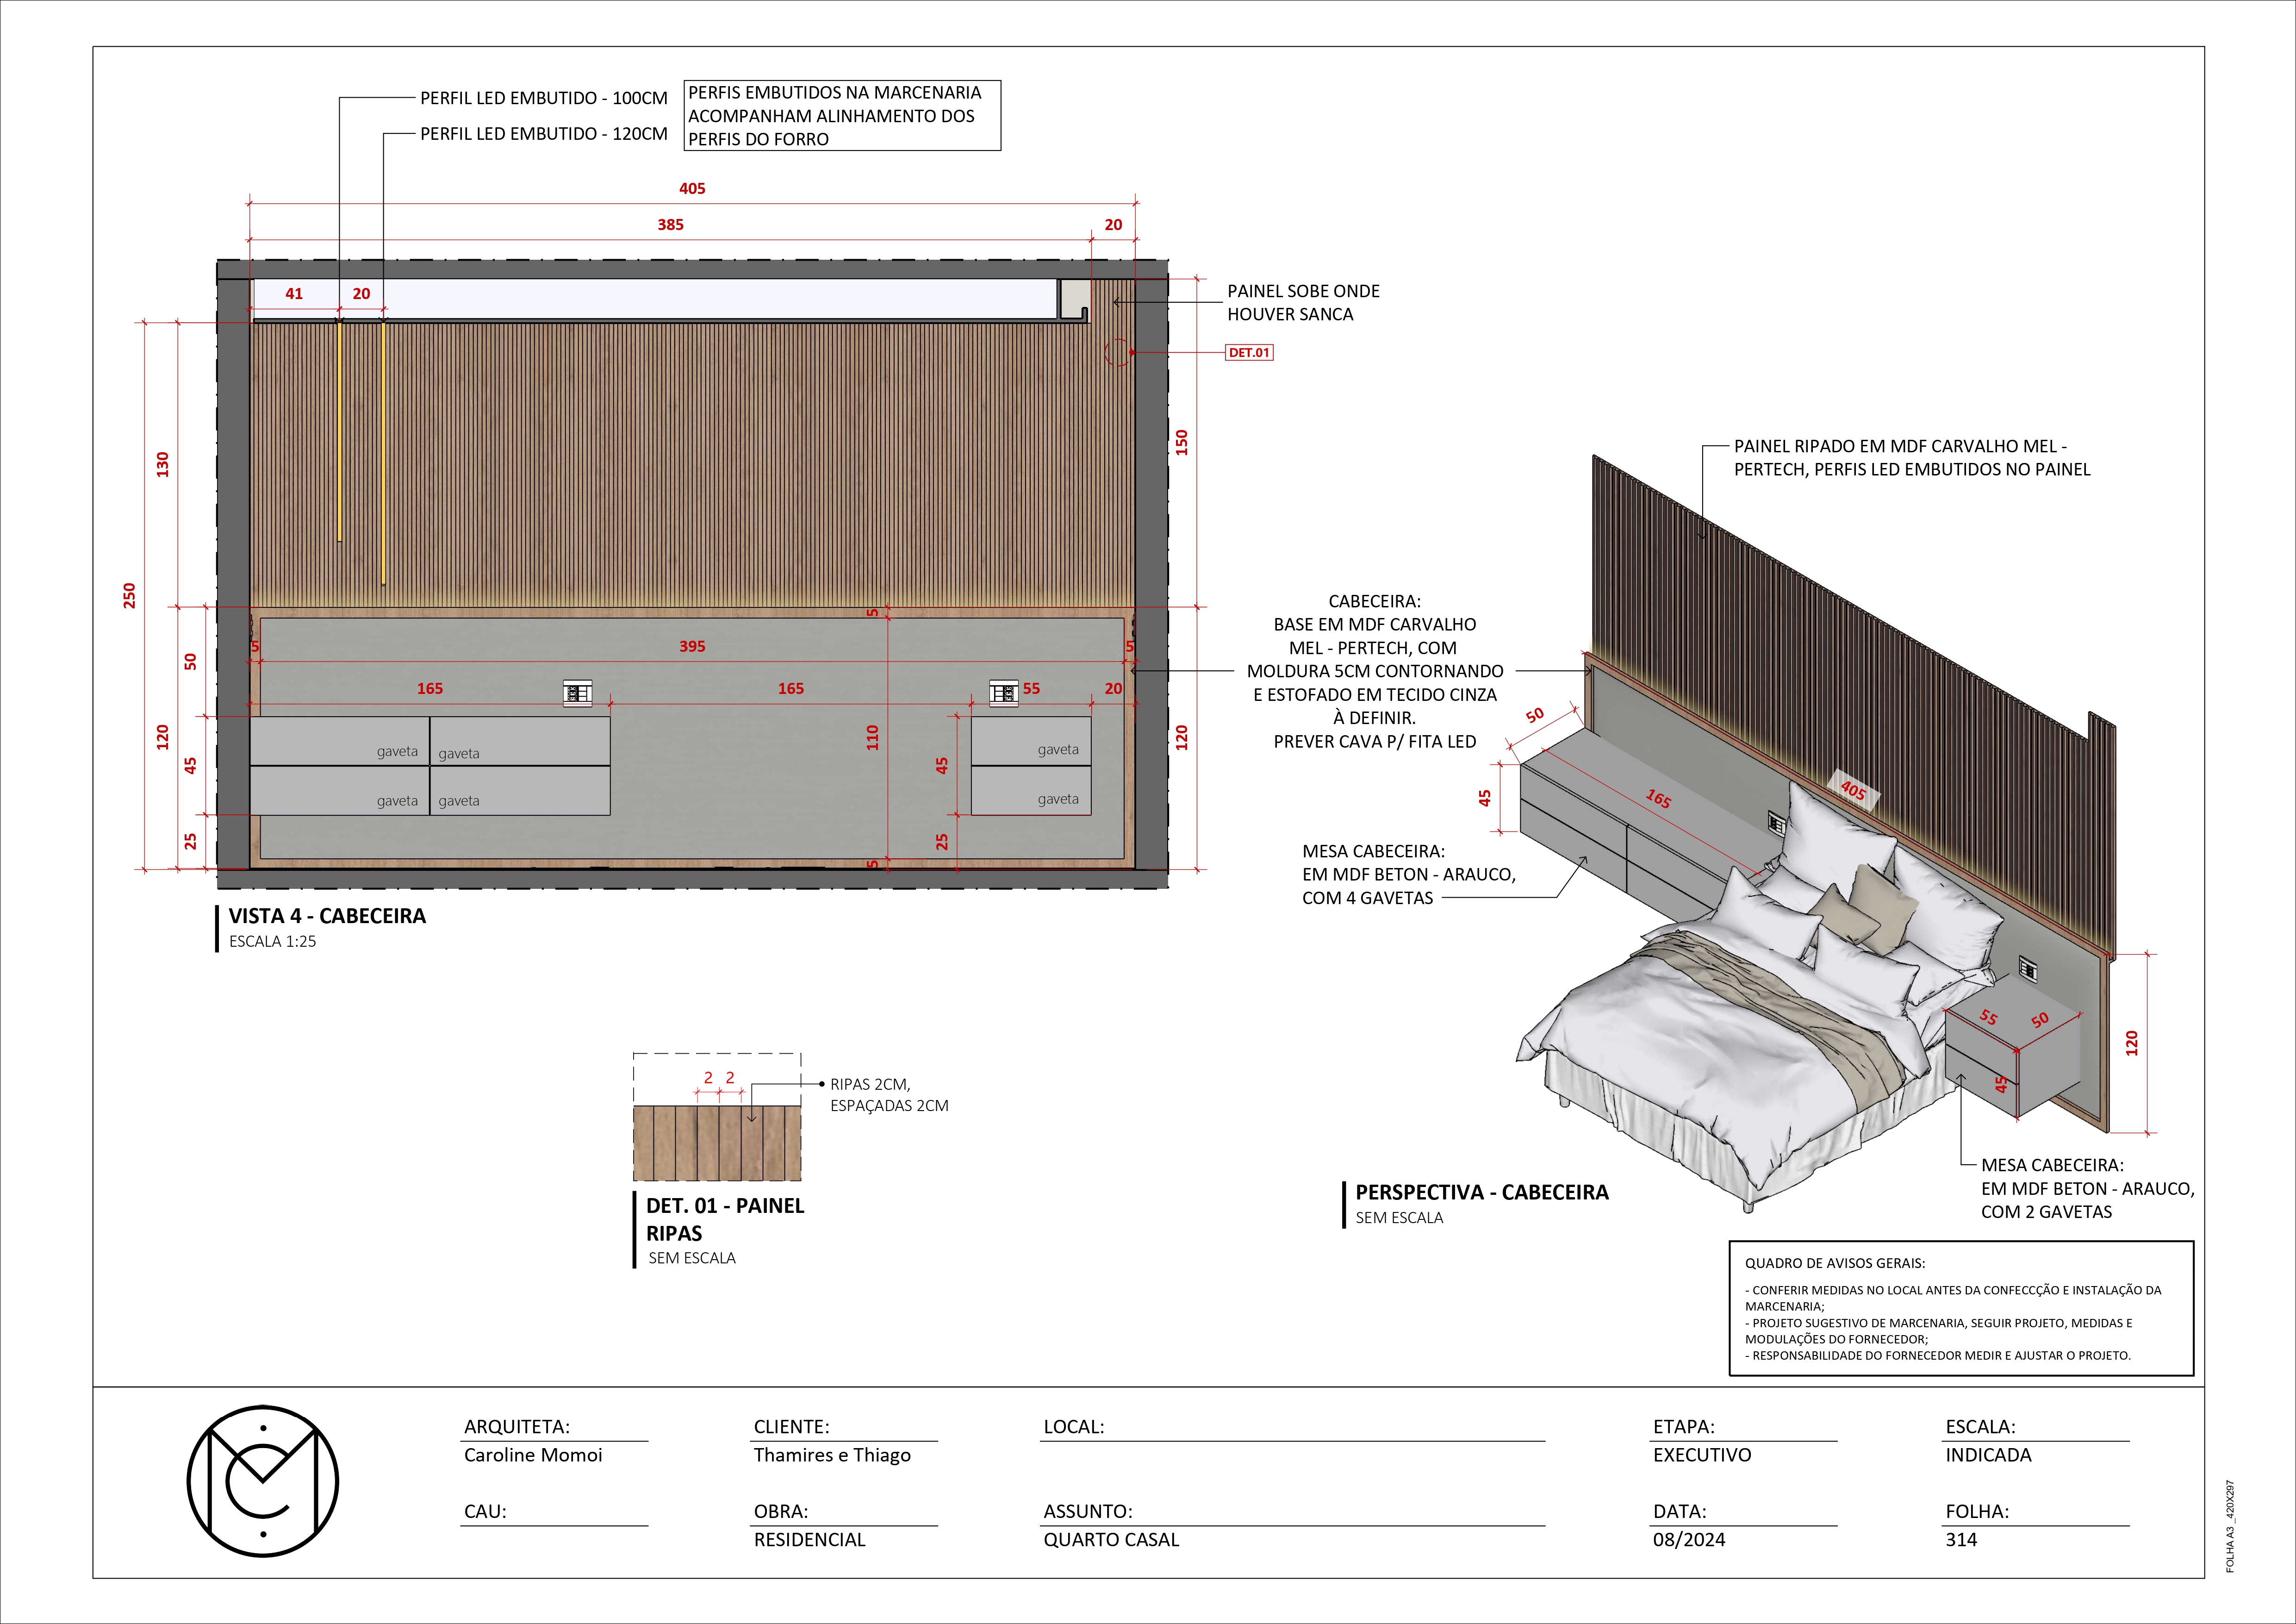This screenshot has height=1624, width=2296.
Task: Click the wood ripas detail swatch
Action: coord(717,1143)
